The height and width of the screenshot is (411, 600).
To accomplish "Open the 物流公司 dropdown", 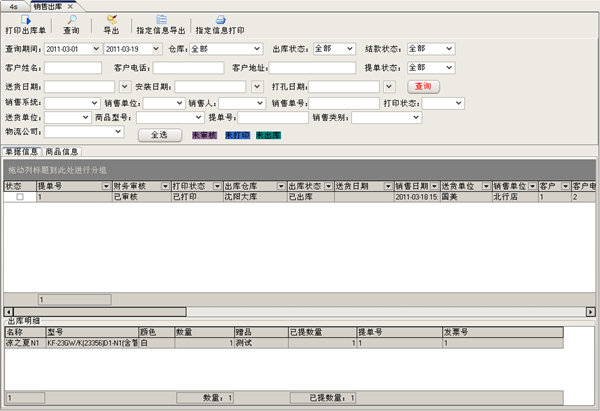I will tap(118, 131).
